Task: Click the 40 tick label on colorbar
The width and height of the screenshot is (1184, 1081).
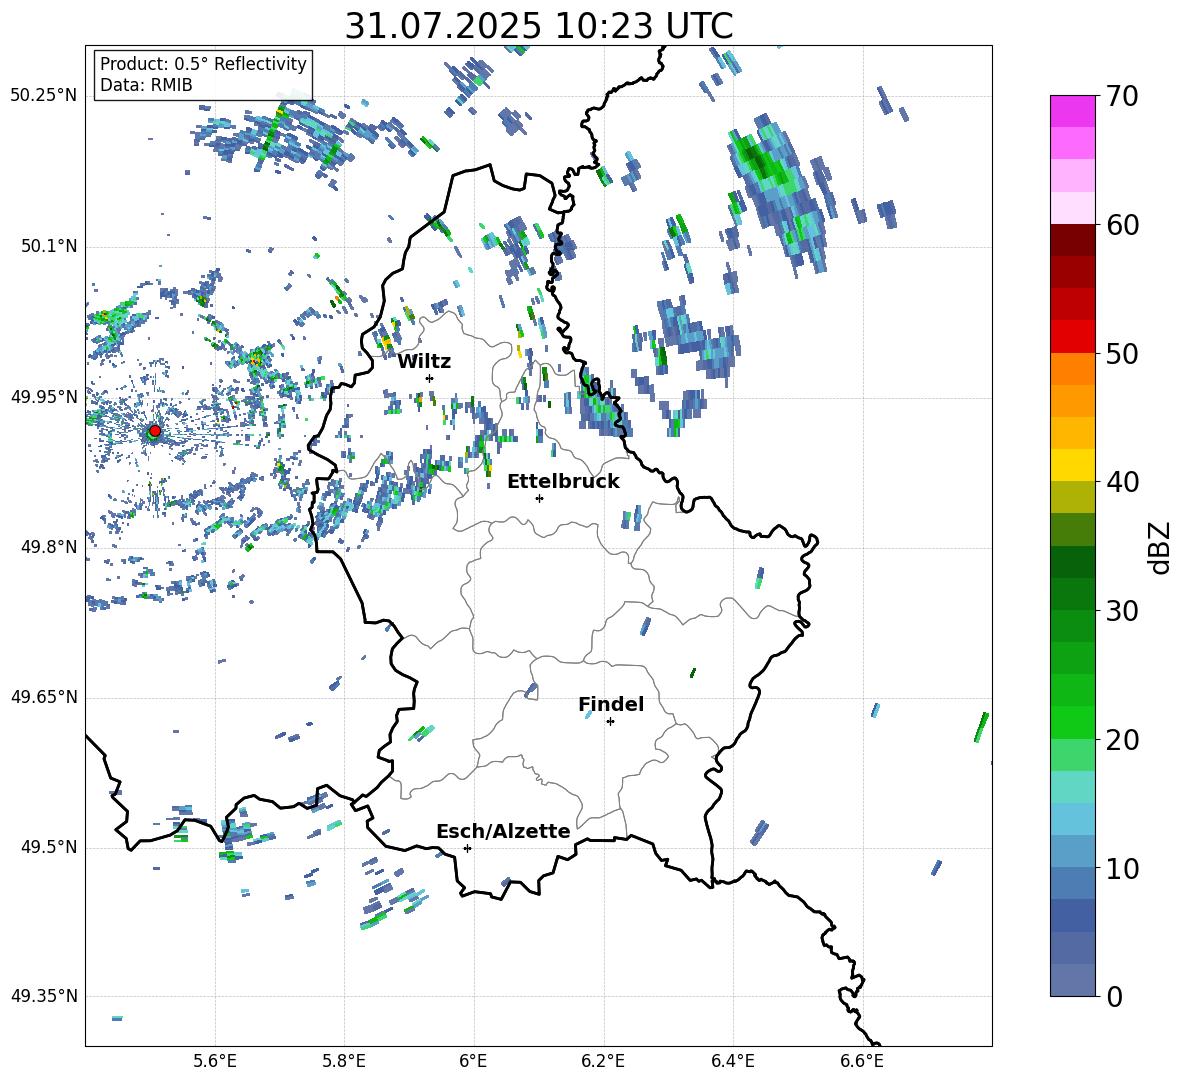Action: coord(1122,482)
